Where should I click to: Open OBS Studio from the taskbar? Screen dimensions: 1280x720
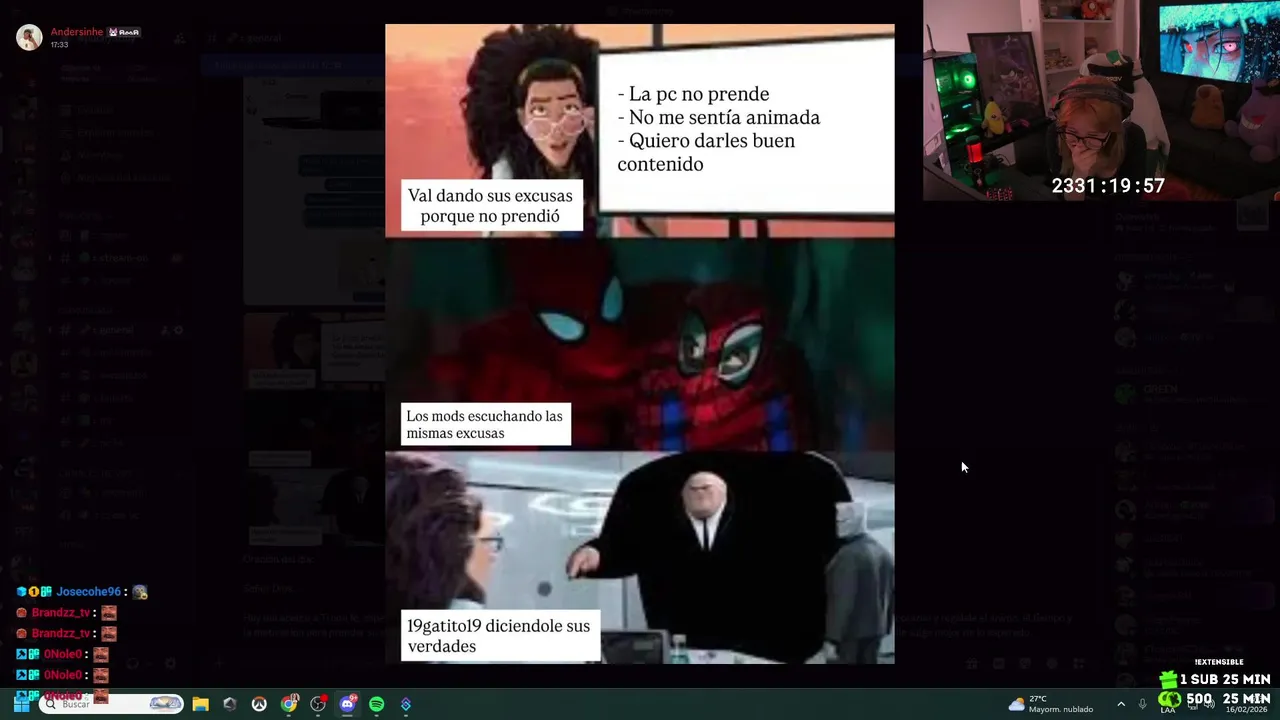(318, 704)
